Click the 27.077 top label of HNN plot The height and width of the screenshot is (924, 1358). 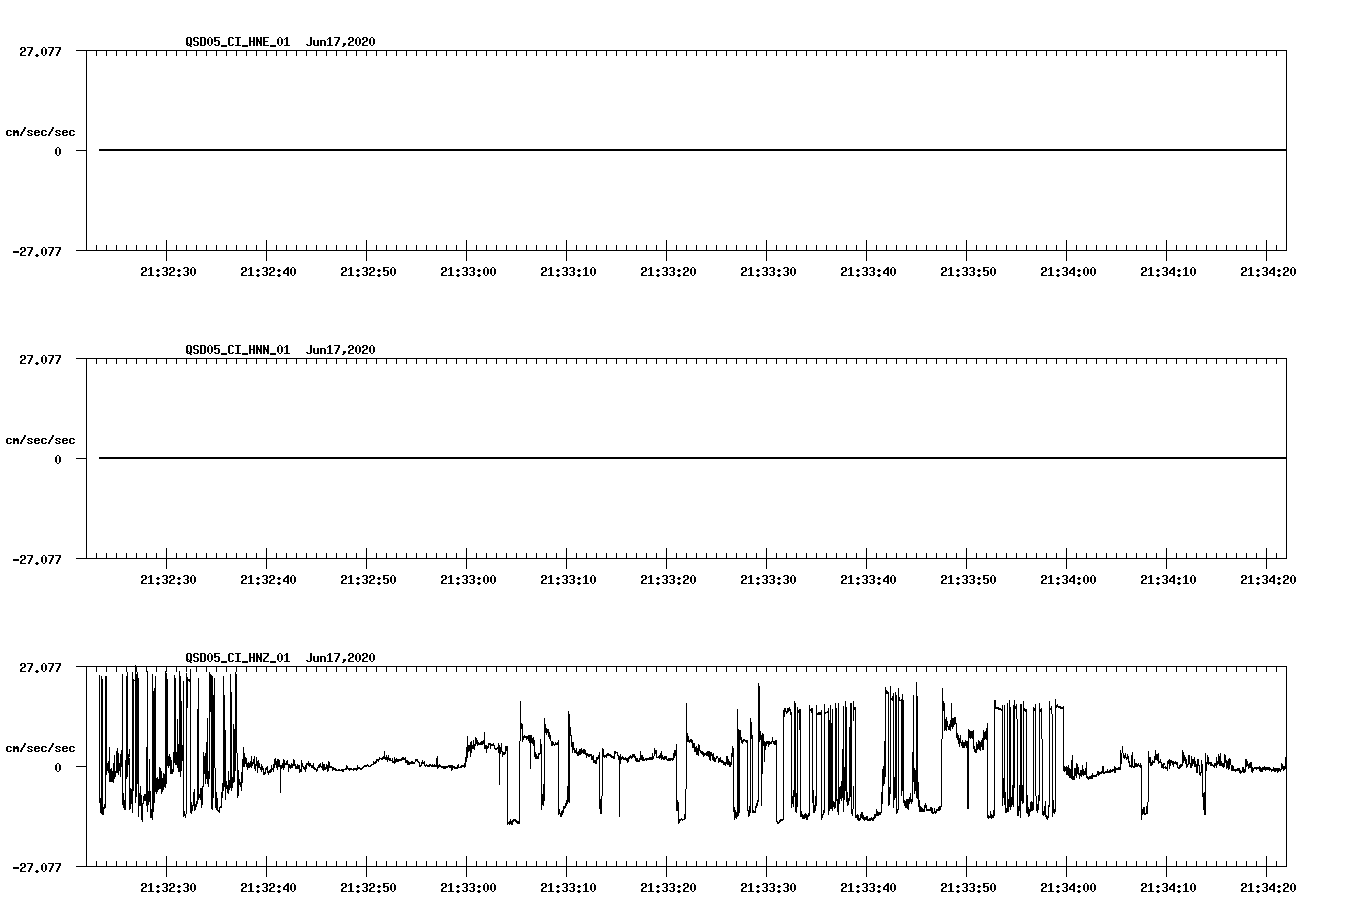[x=40, y=359]
